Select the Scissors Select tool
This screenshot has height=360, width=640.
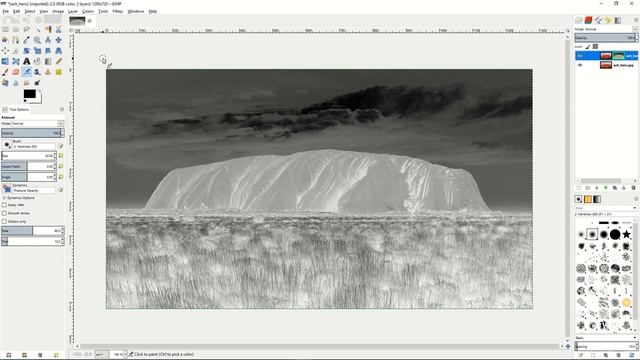58,29
